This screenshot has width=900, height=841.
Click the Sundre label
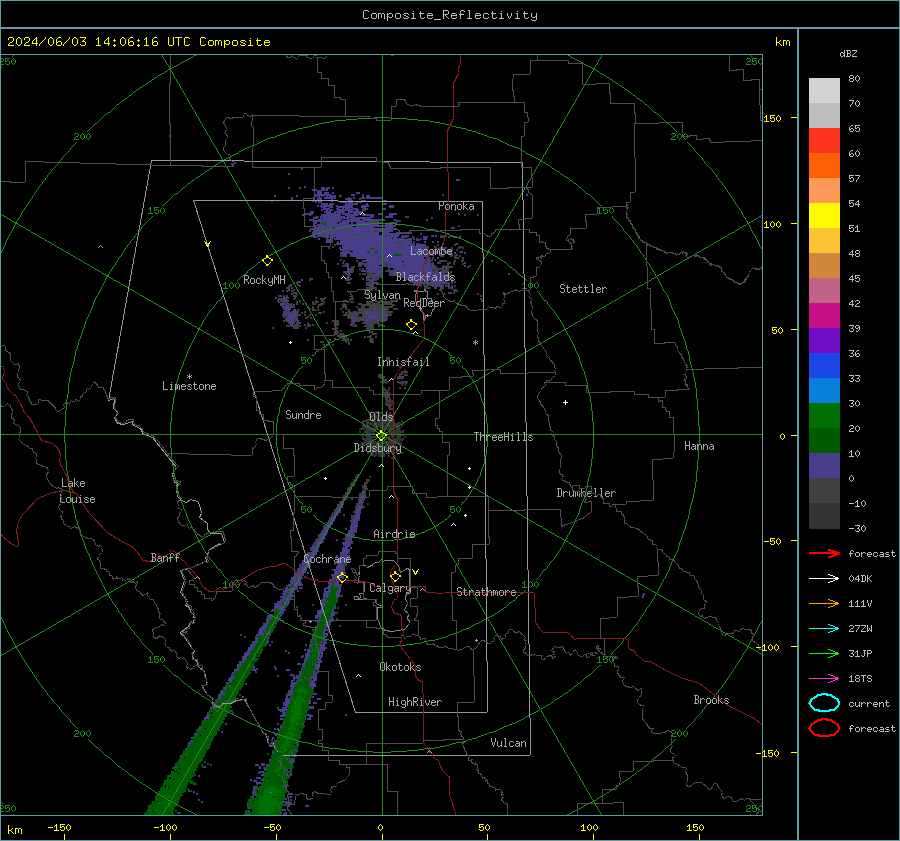[303, 414]
